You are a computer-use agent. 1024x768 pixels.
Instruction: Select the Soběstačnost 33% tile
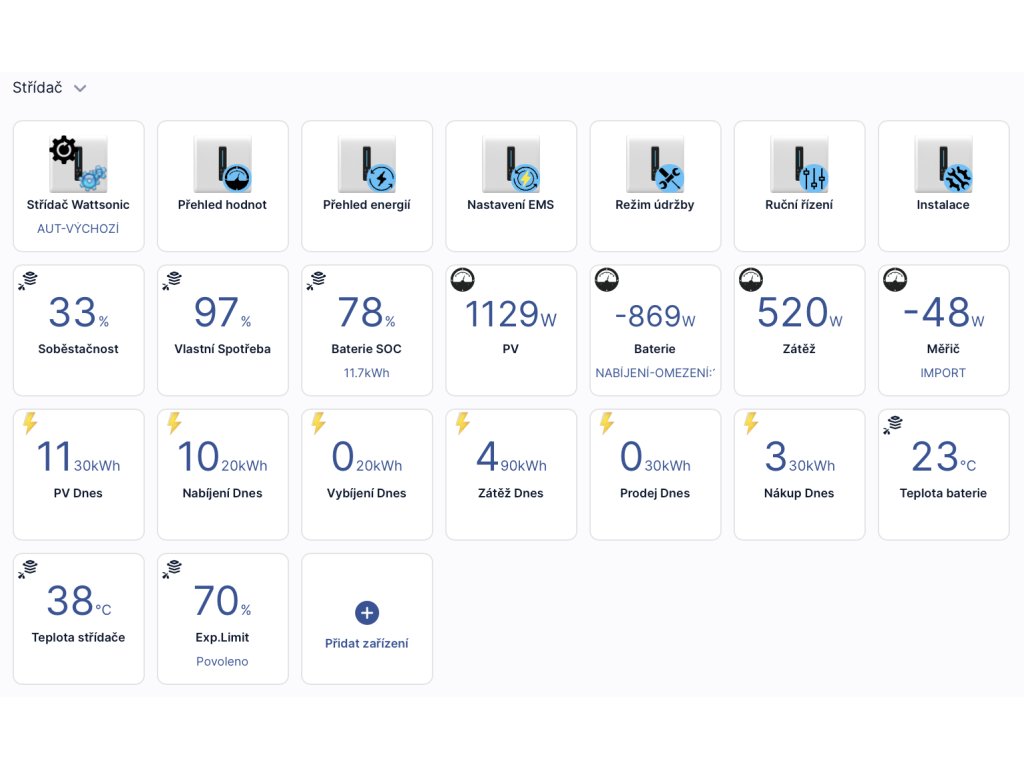point(78,330)
